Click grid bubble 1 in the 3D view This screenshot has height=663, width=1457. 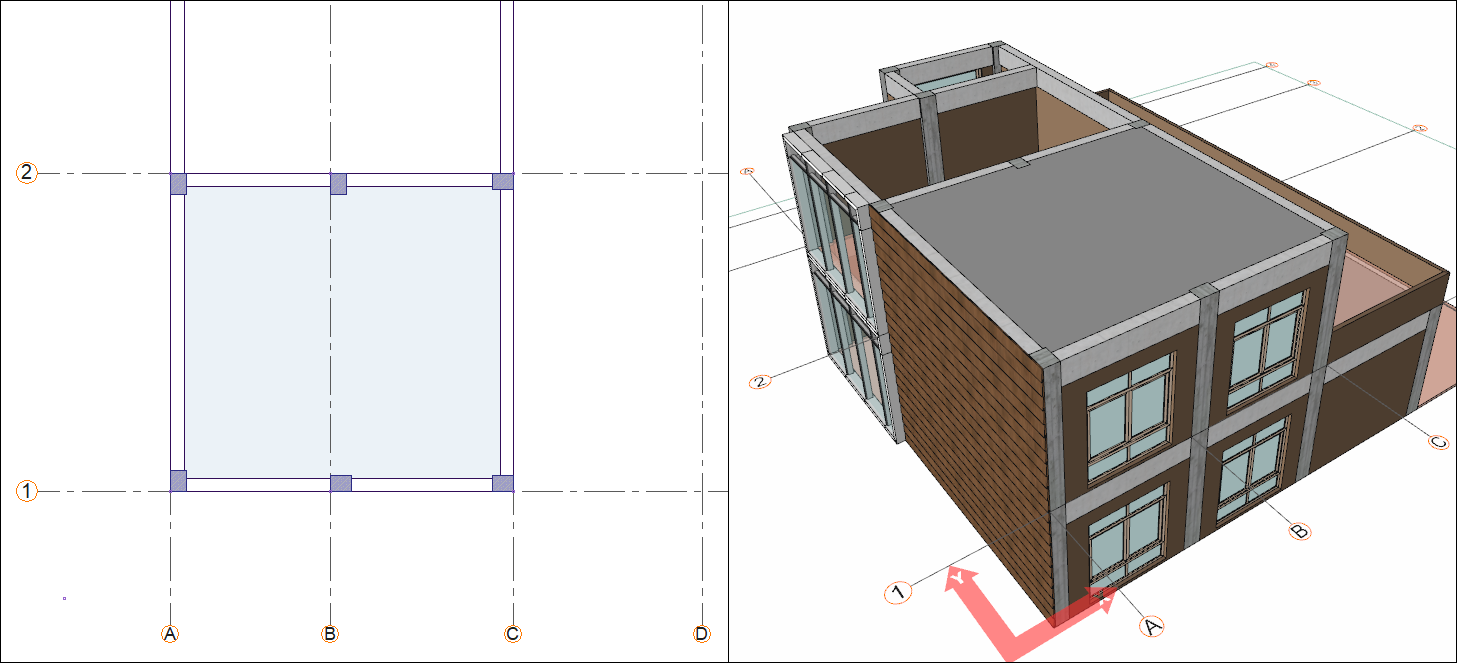[898, 593]
